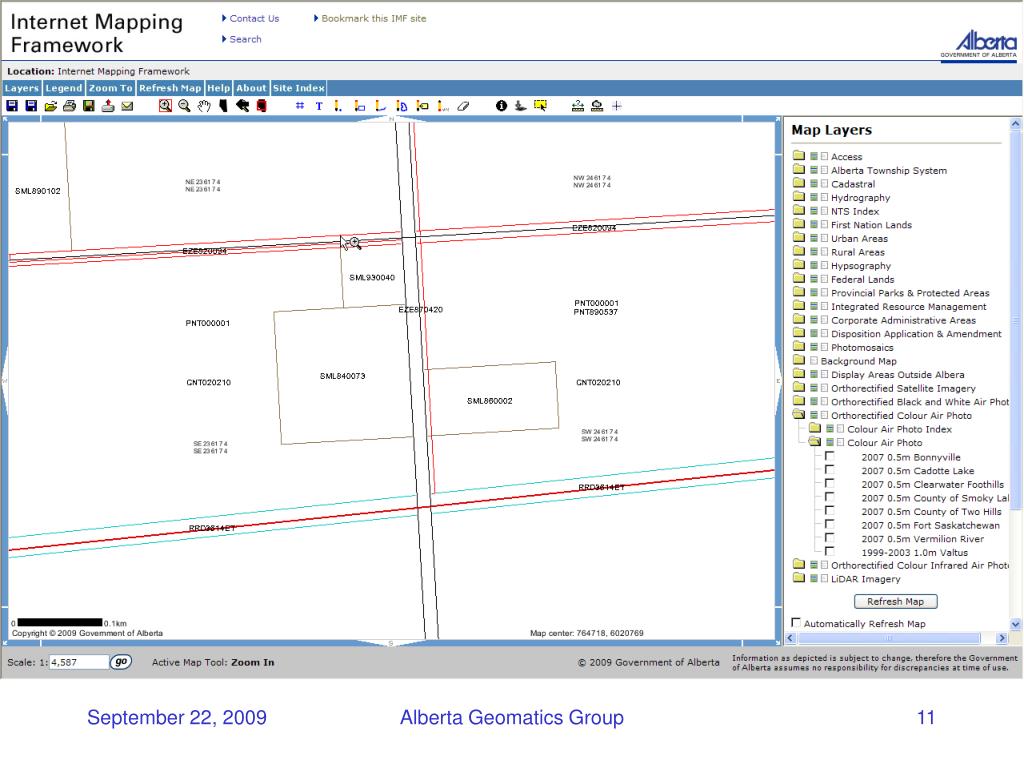Screen dimensions: 1024x768
Task: Click the Refresh Map button below layers
Action: click(895, 601)
